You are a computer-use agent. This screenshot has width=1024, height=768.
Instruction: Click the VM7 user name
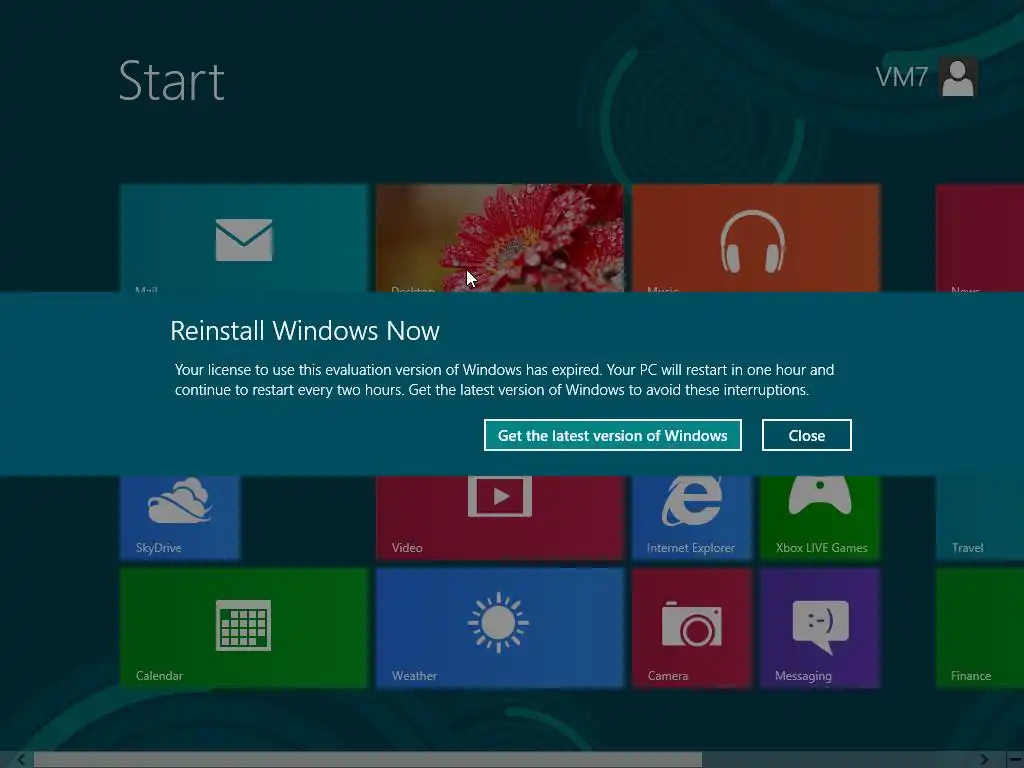pos(901,77)
